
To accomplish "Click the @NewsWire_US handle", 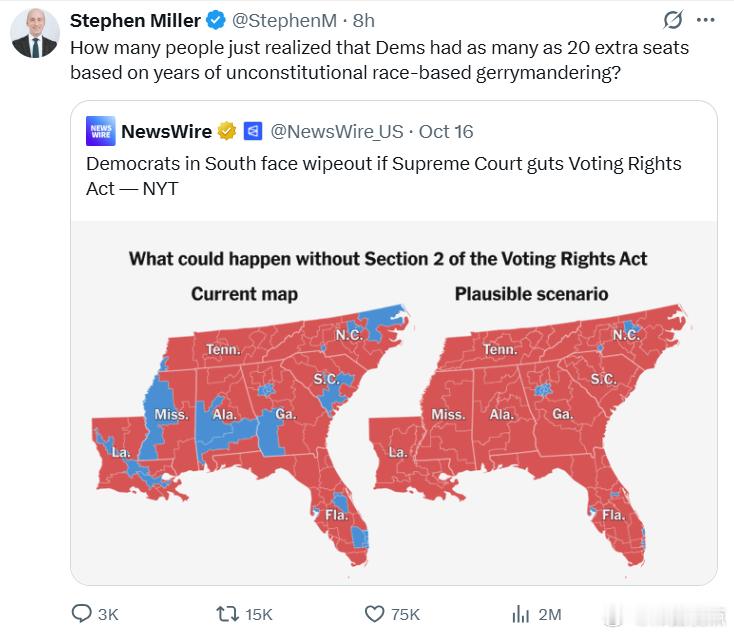I will pos(337,131).
